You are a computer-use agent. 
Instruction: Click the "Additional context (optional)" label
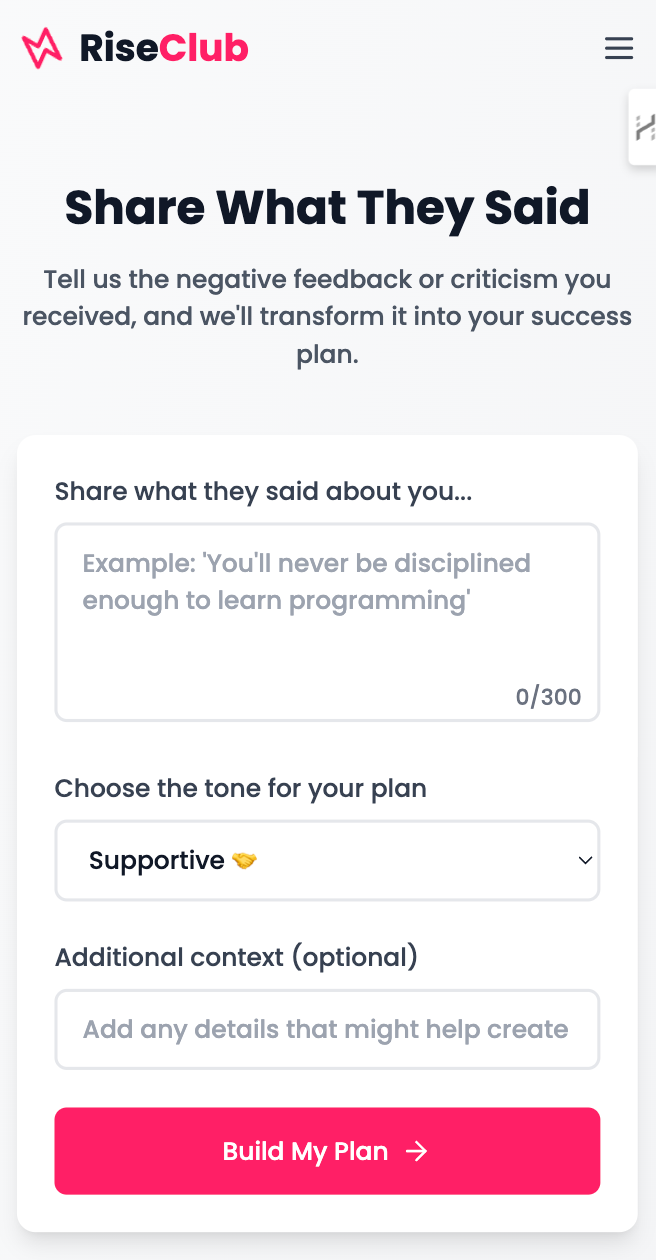click(x=236, y=957)
